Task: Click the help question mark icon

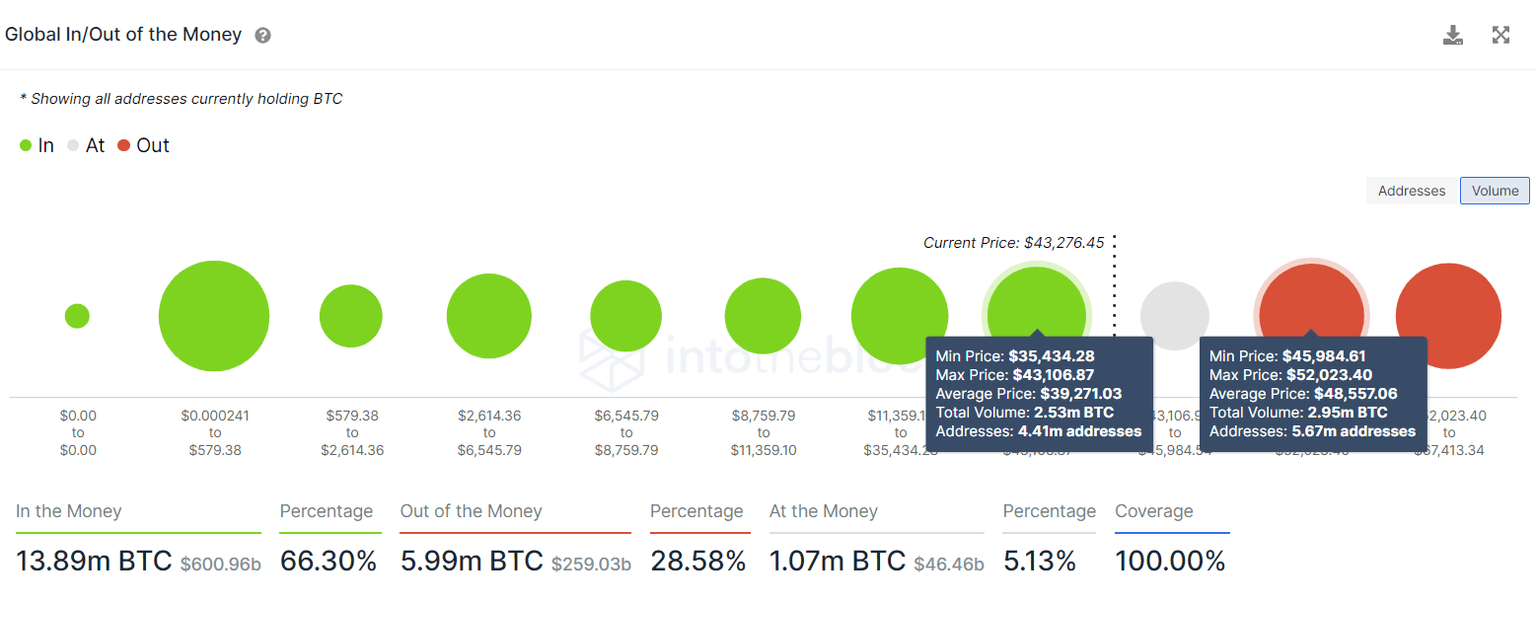Action: tap(263, 35)
